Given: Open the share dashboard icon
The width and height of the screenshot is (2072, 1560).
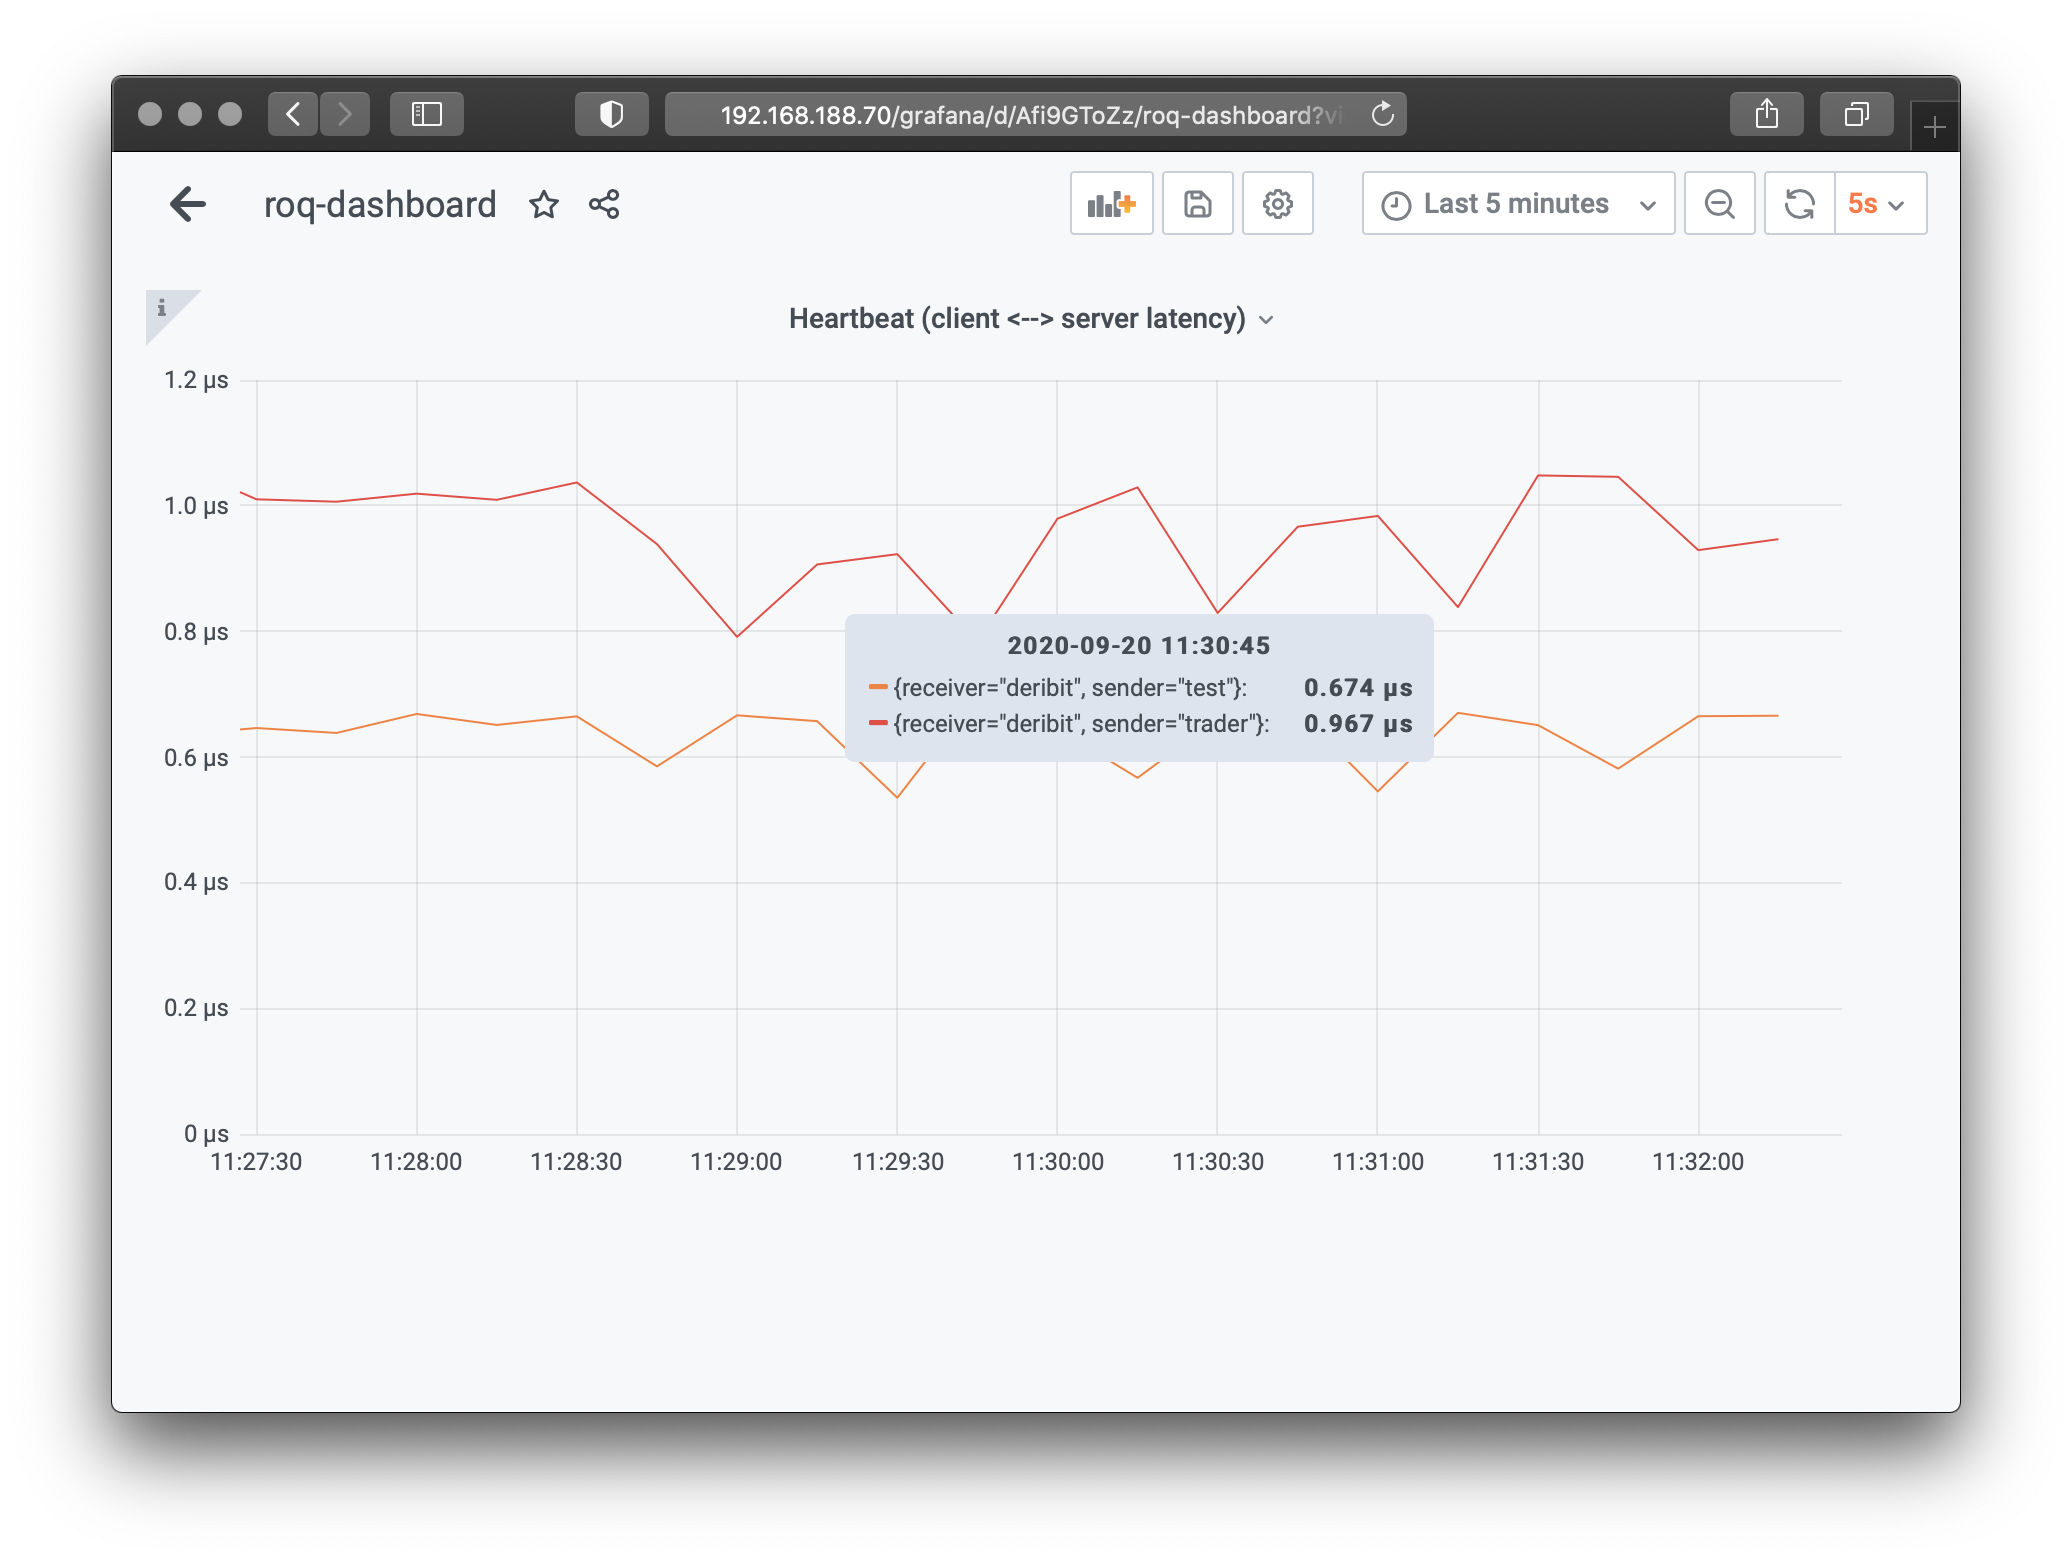Looking at the screenshot, I should click(604, 205).
